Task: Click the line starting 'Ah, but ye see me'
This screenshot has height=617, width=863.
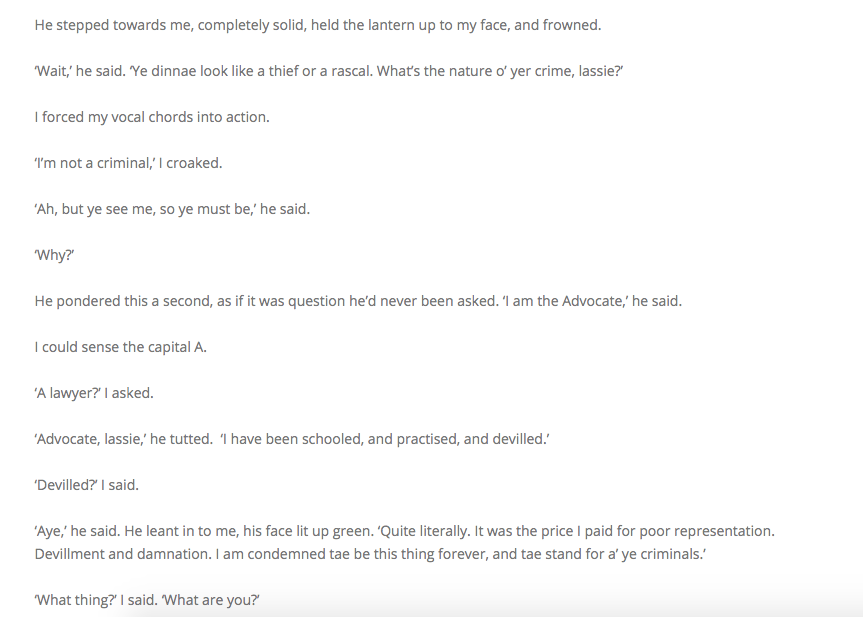Action: pyautogui.click(x=172, y=209)
